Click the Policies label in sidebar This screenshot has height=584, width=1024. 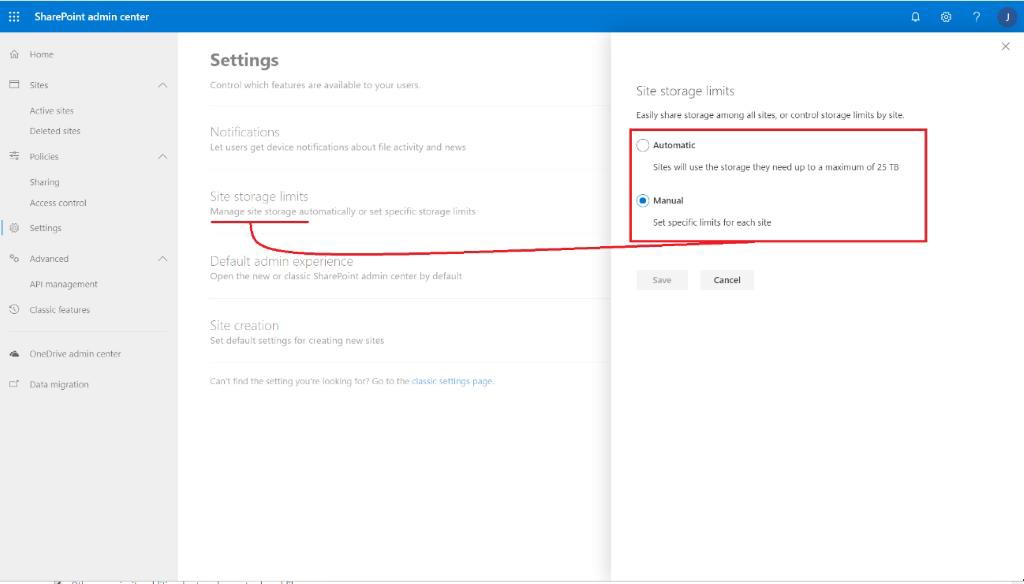44,156
